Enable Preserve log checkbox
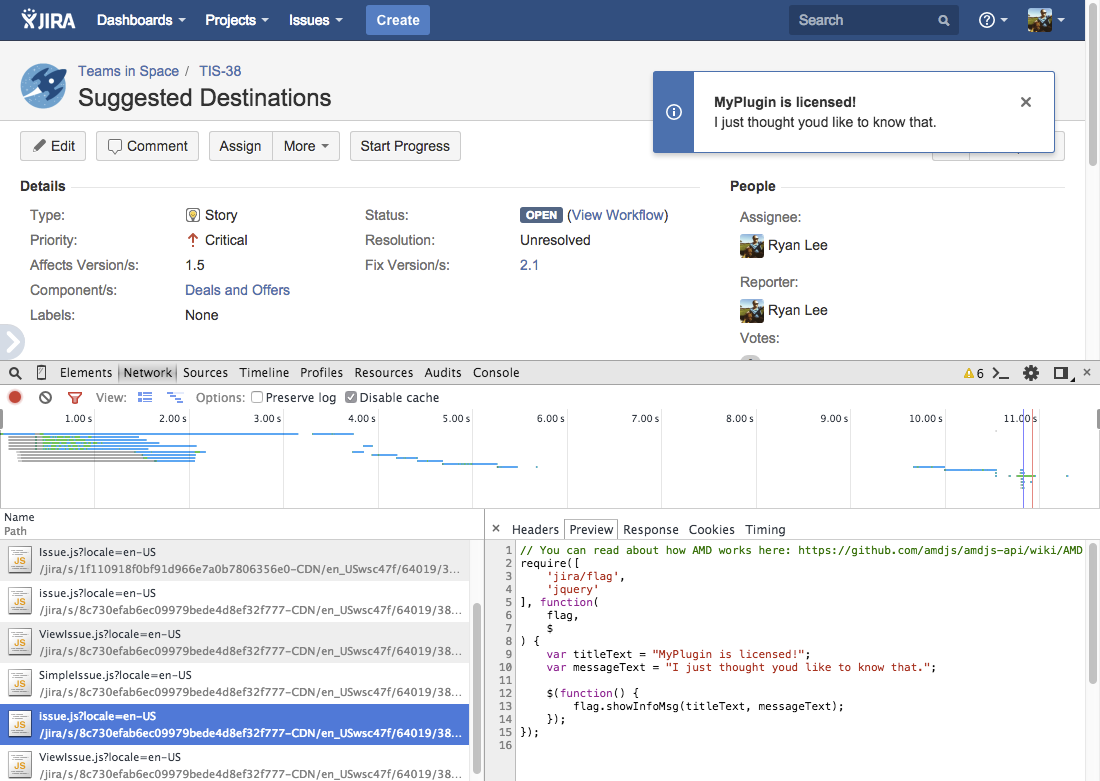Viewport: 1100px width, 781px height. click(257, 397)
